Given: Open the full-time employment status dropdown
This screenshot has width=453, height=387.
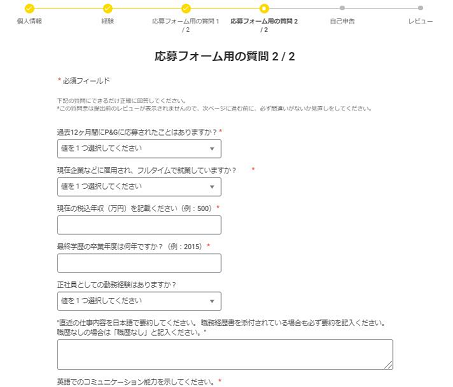Looking at the screenshot, I should tap(139, 187).
